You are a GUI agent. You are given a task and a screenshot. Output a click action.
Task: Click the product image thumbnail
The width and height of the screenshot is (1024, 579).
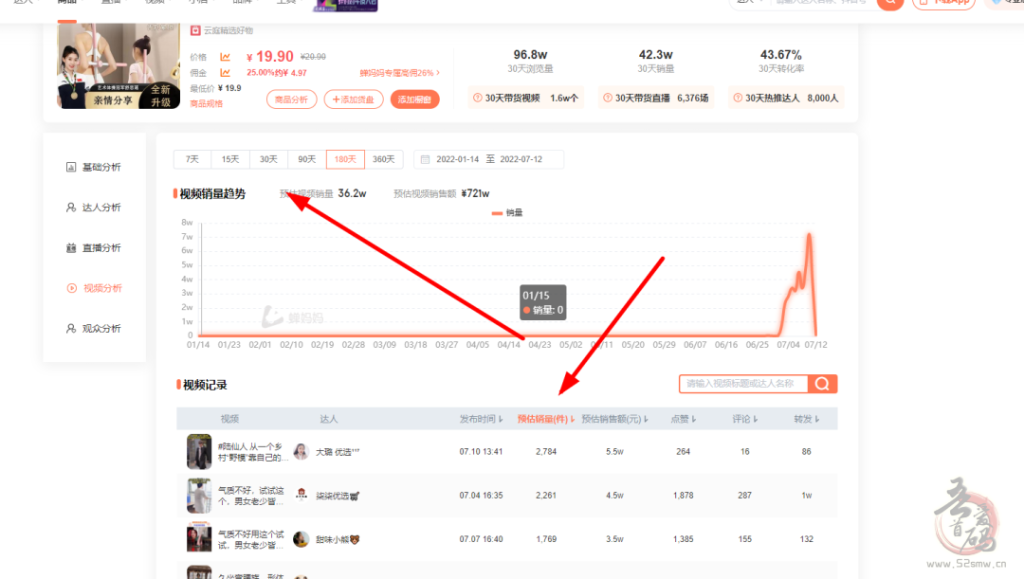pyautogui.click(x=118, y=66)
